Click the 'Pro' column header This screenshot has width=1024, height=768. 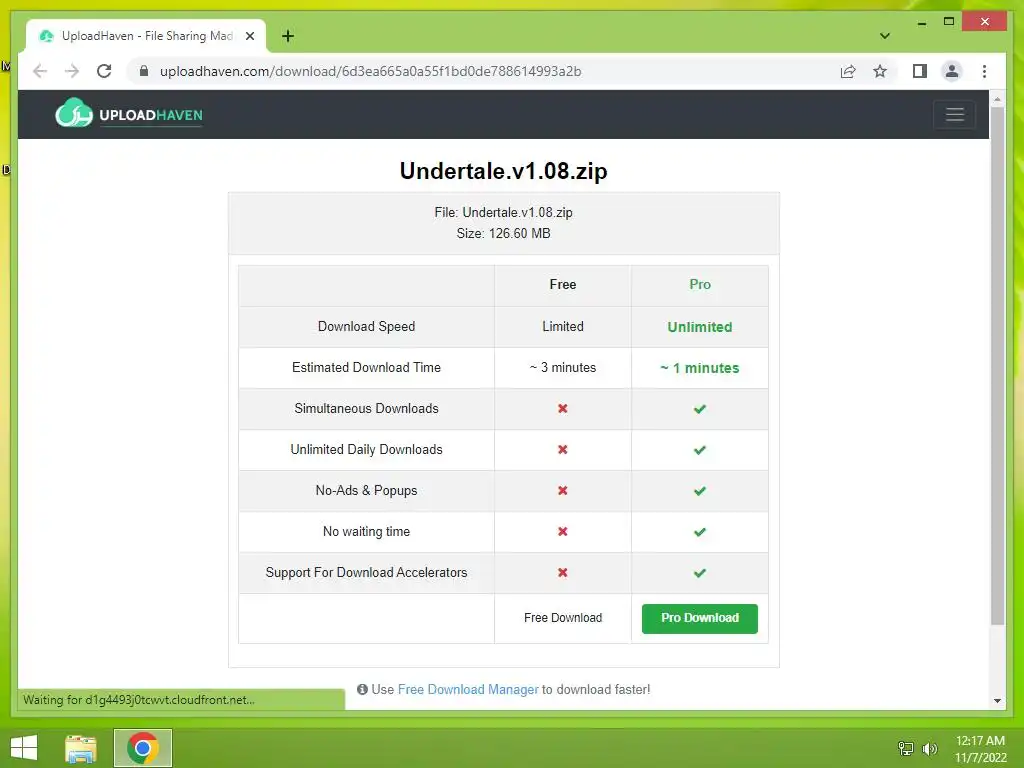pos(699,285)
